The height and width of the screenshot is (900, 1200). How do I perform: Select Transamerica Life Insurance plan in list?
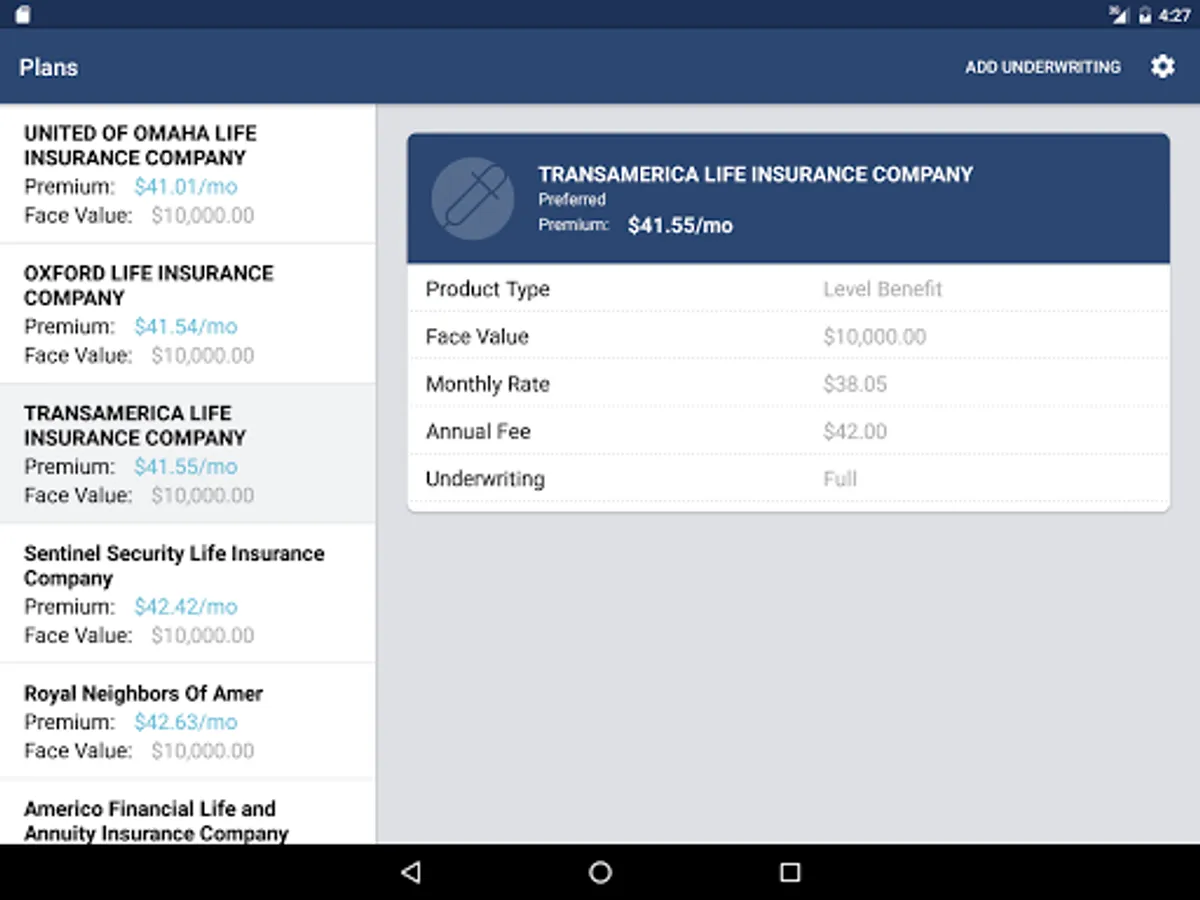188,453
